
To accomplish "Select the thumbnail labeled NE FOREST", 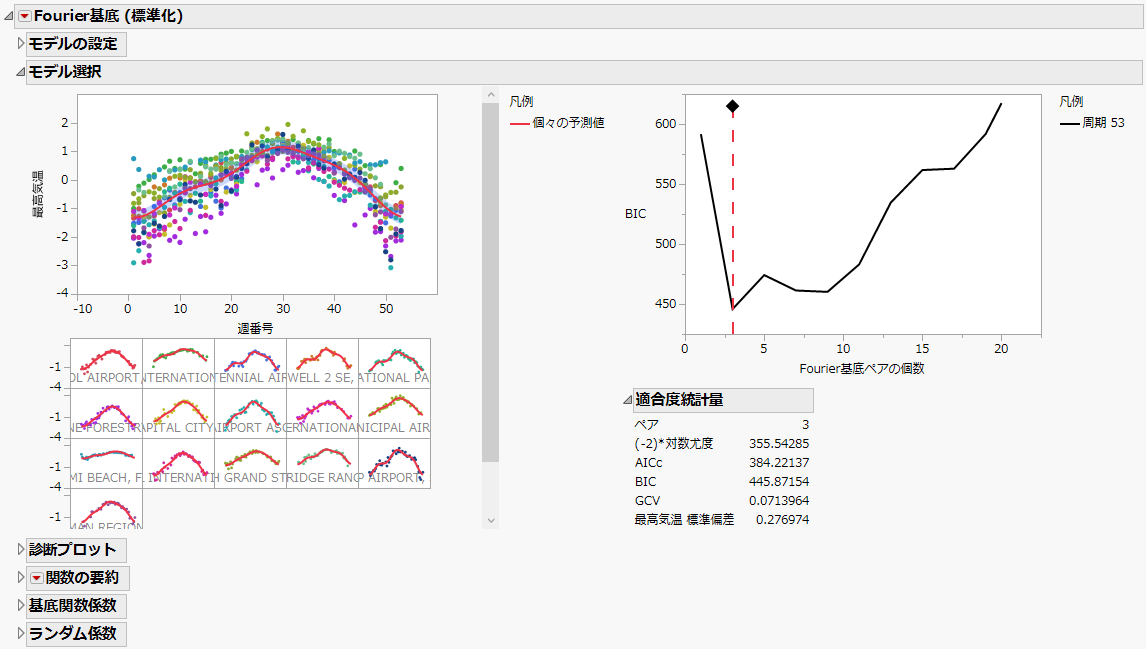I will coord(107,413).
